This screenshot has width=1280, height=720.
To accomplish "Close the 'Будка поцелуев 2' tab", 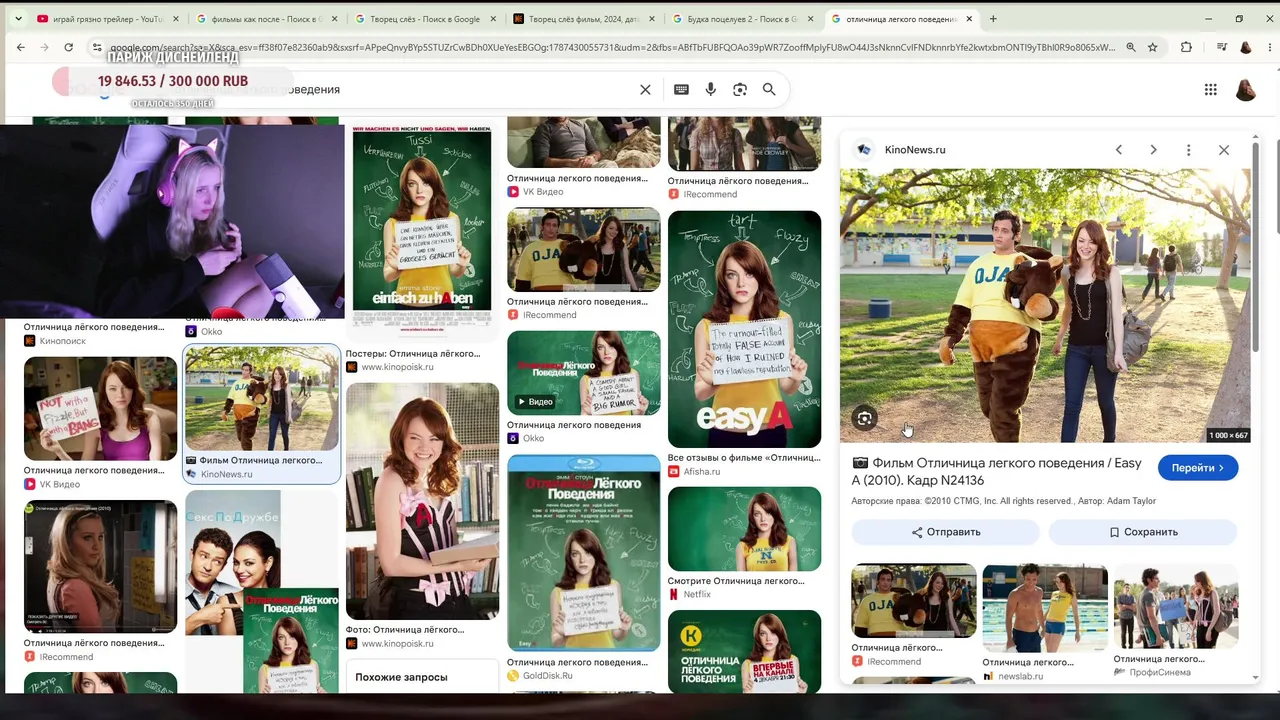I will tap(810, 19).
